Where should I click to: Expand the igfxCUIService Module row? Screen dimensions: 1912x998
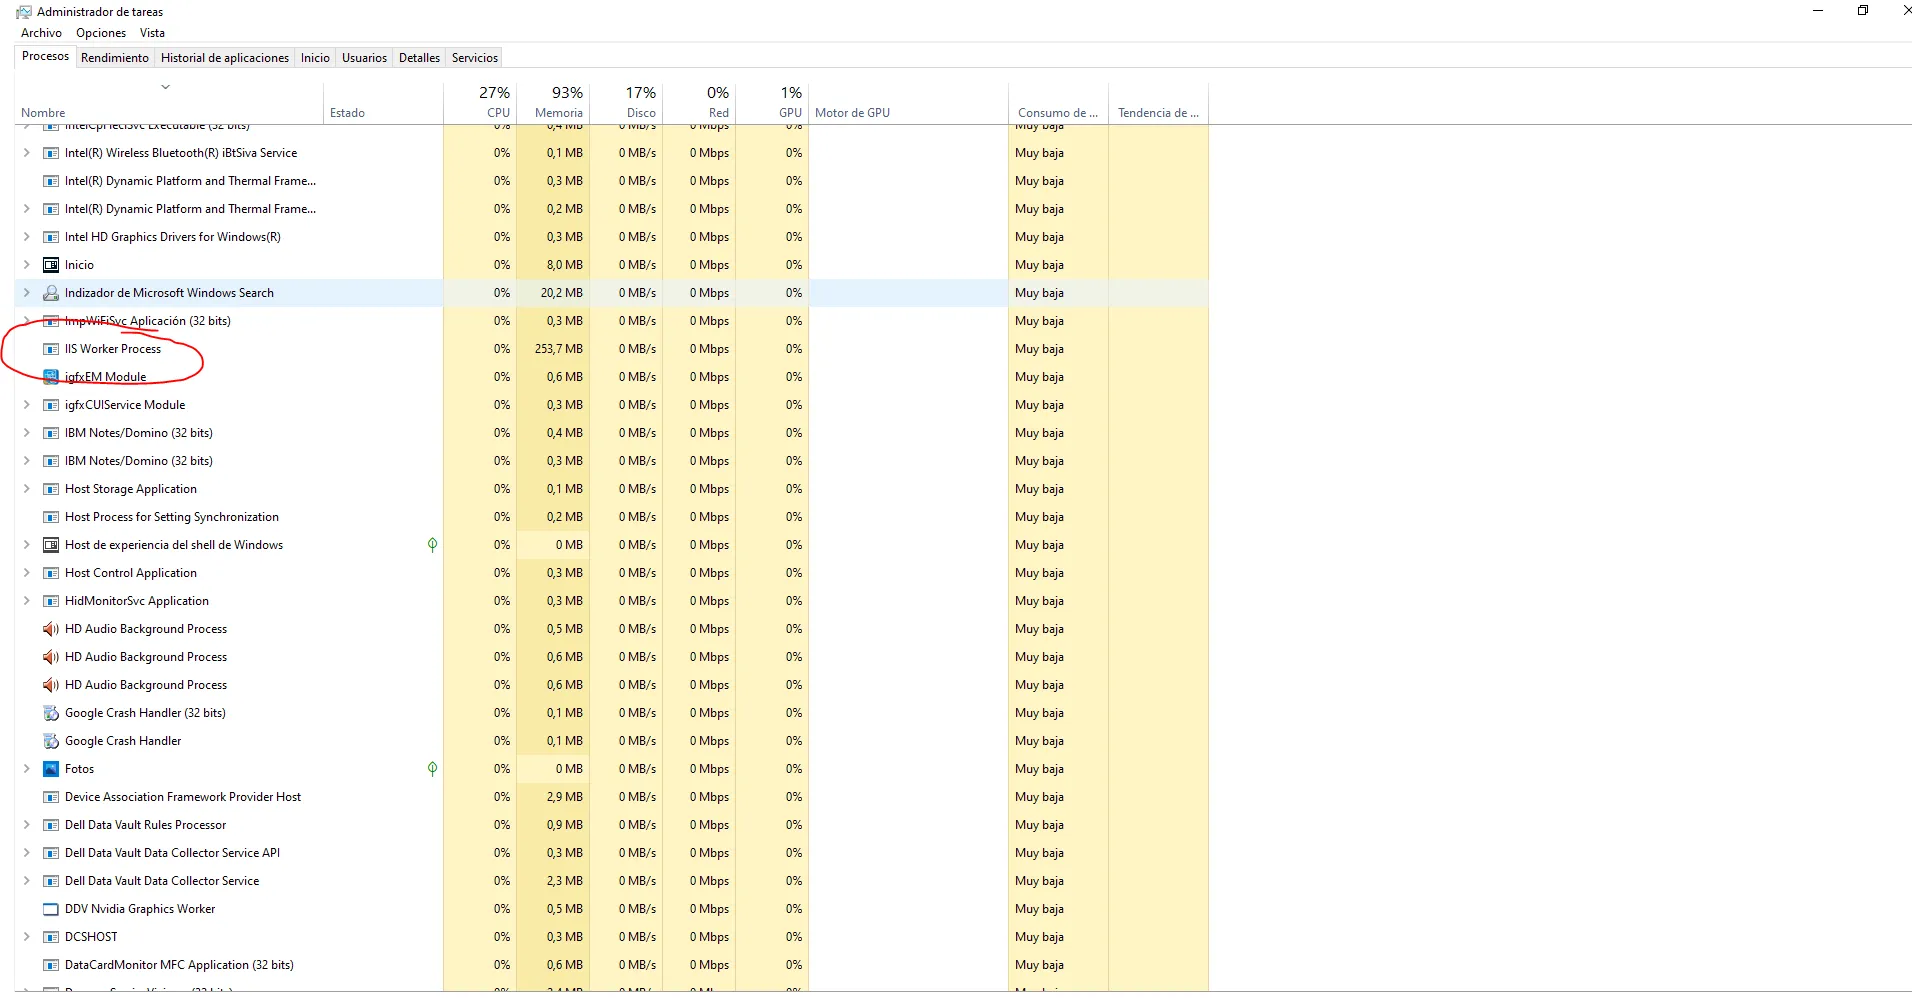(x=27, y=405)
